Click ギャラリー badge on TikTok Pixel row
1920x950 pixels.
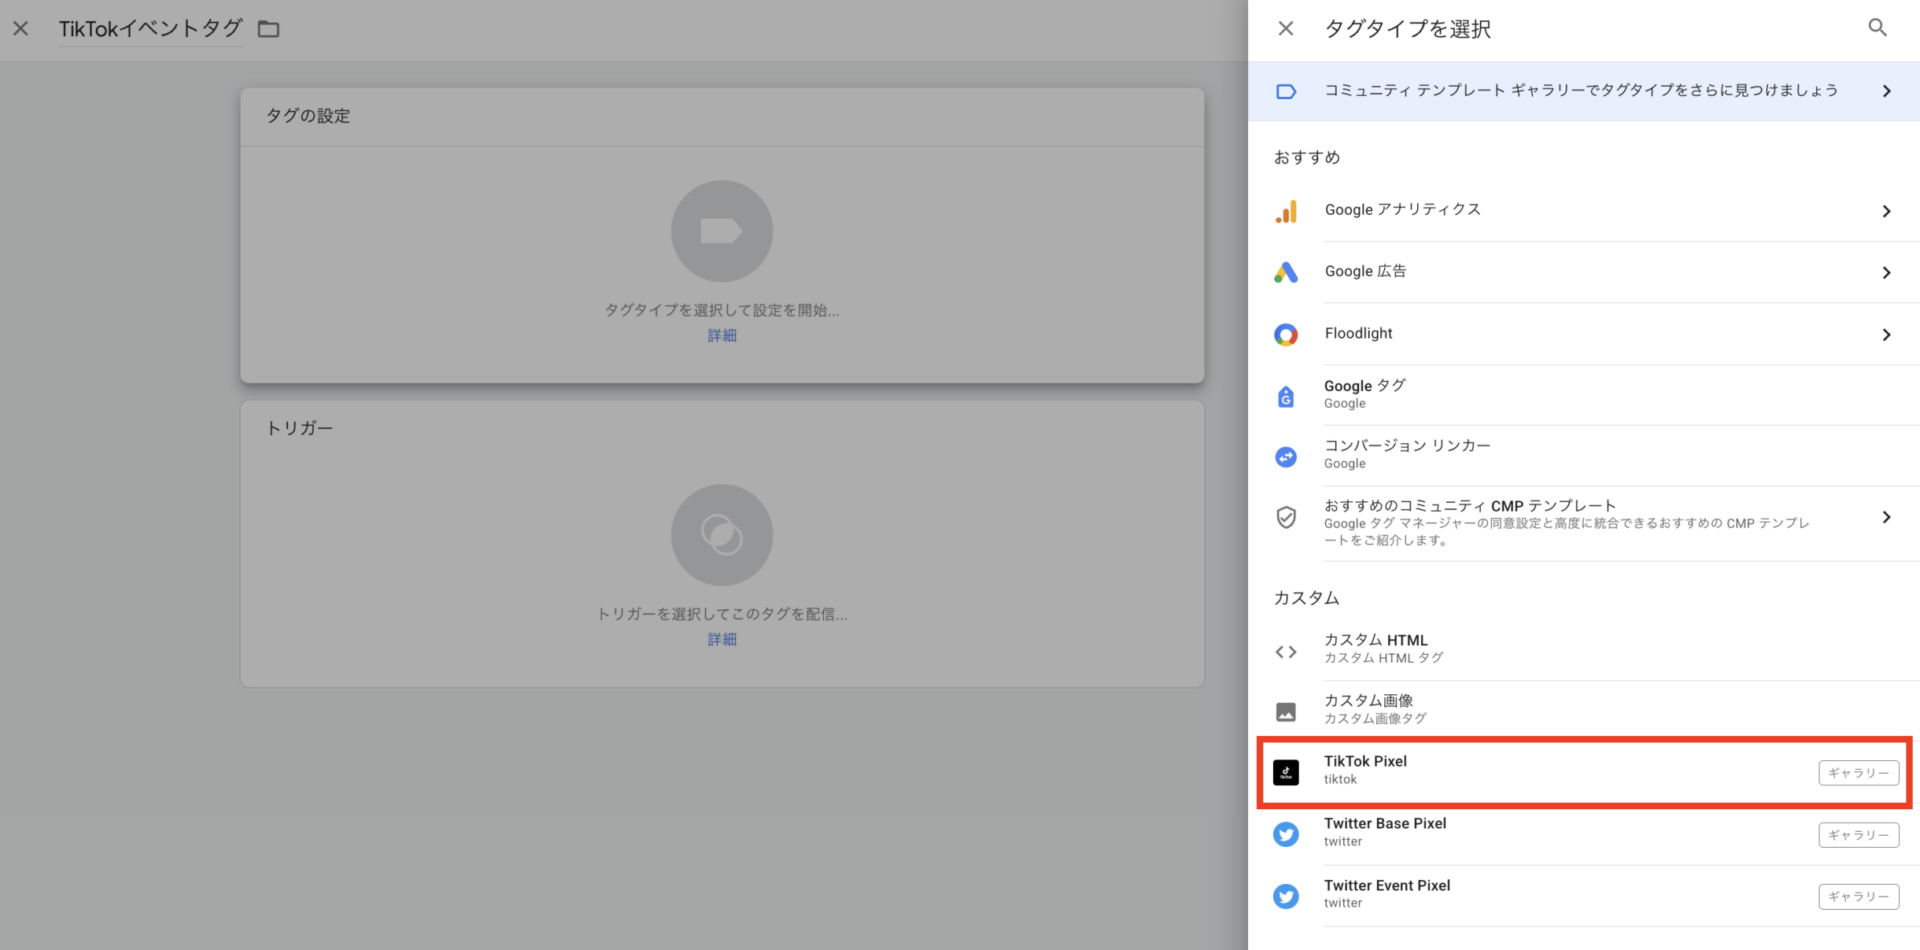coord(1858,773)
